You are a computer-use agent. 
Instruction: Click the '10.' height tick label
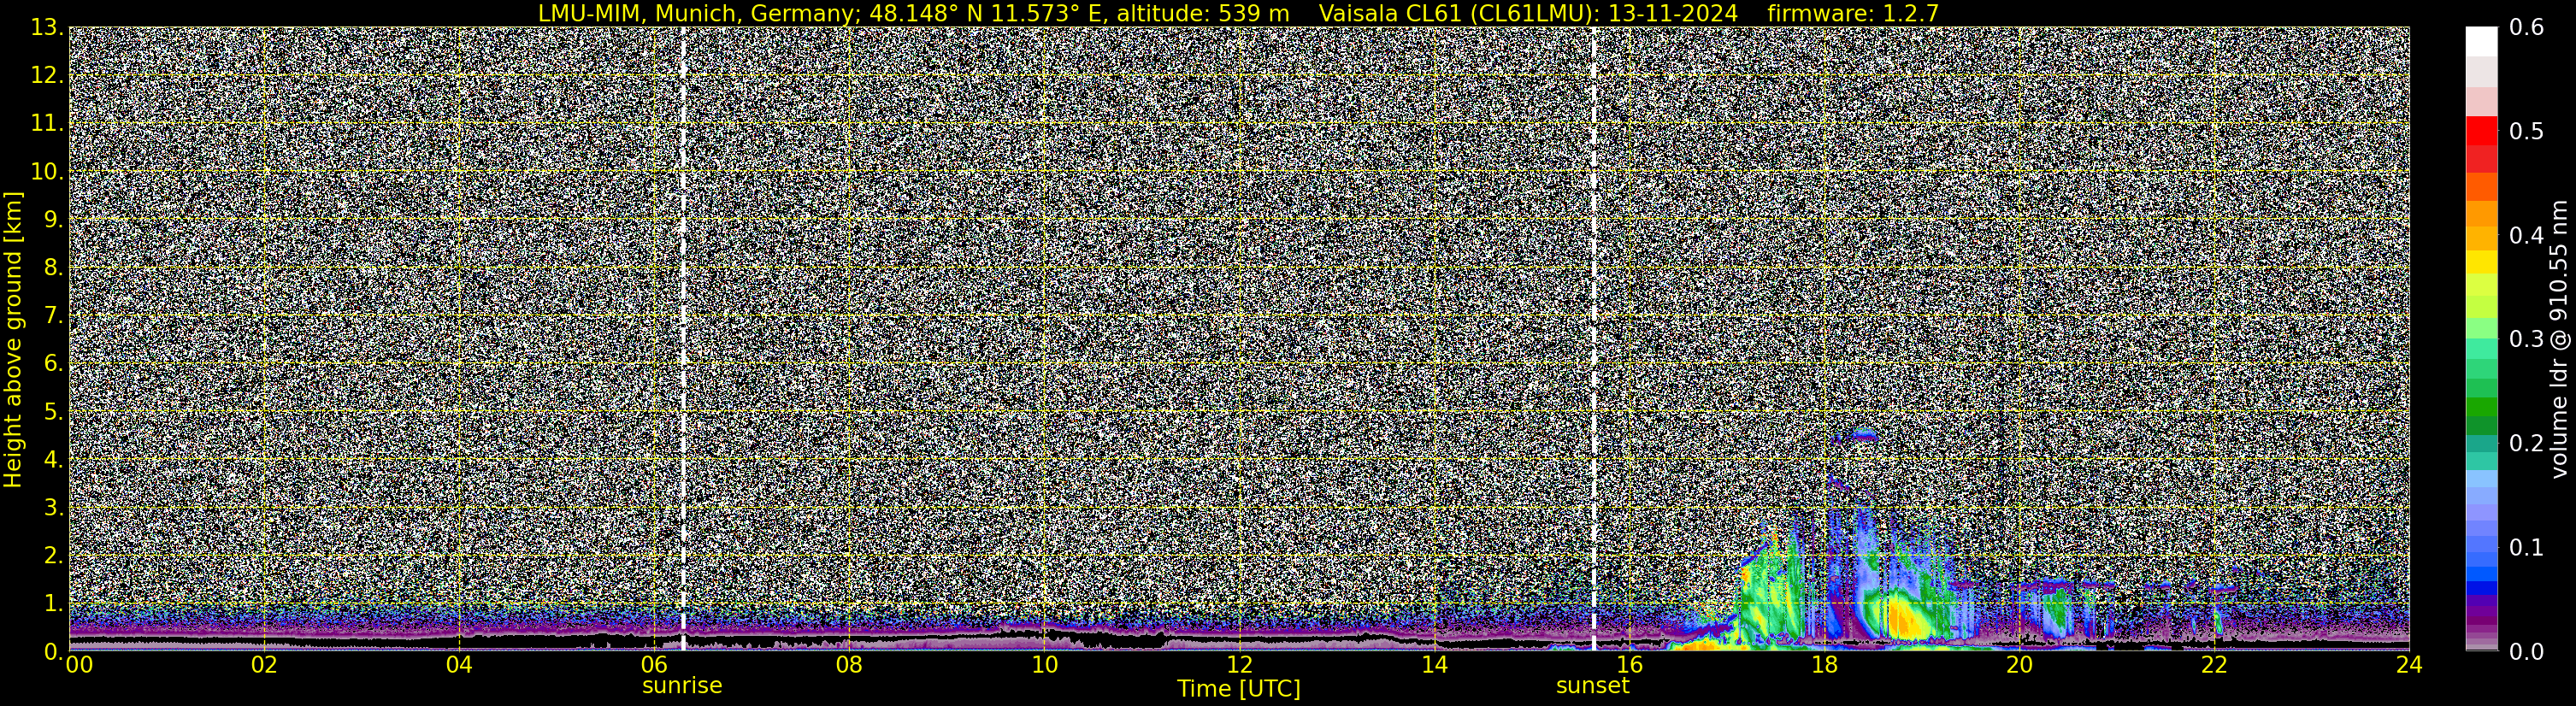coord(47,172)
